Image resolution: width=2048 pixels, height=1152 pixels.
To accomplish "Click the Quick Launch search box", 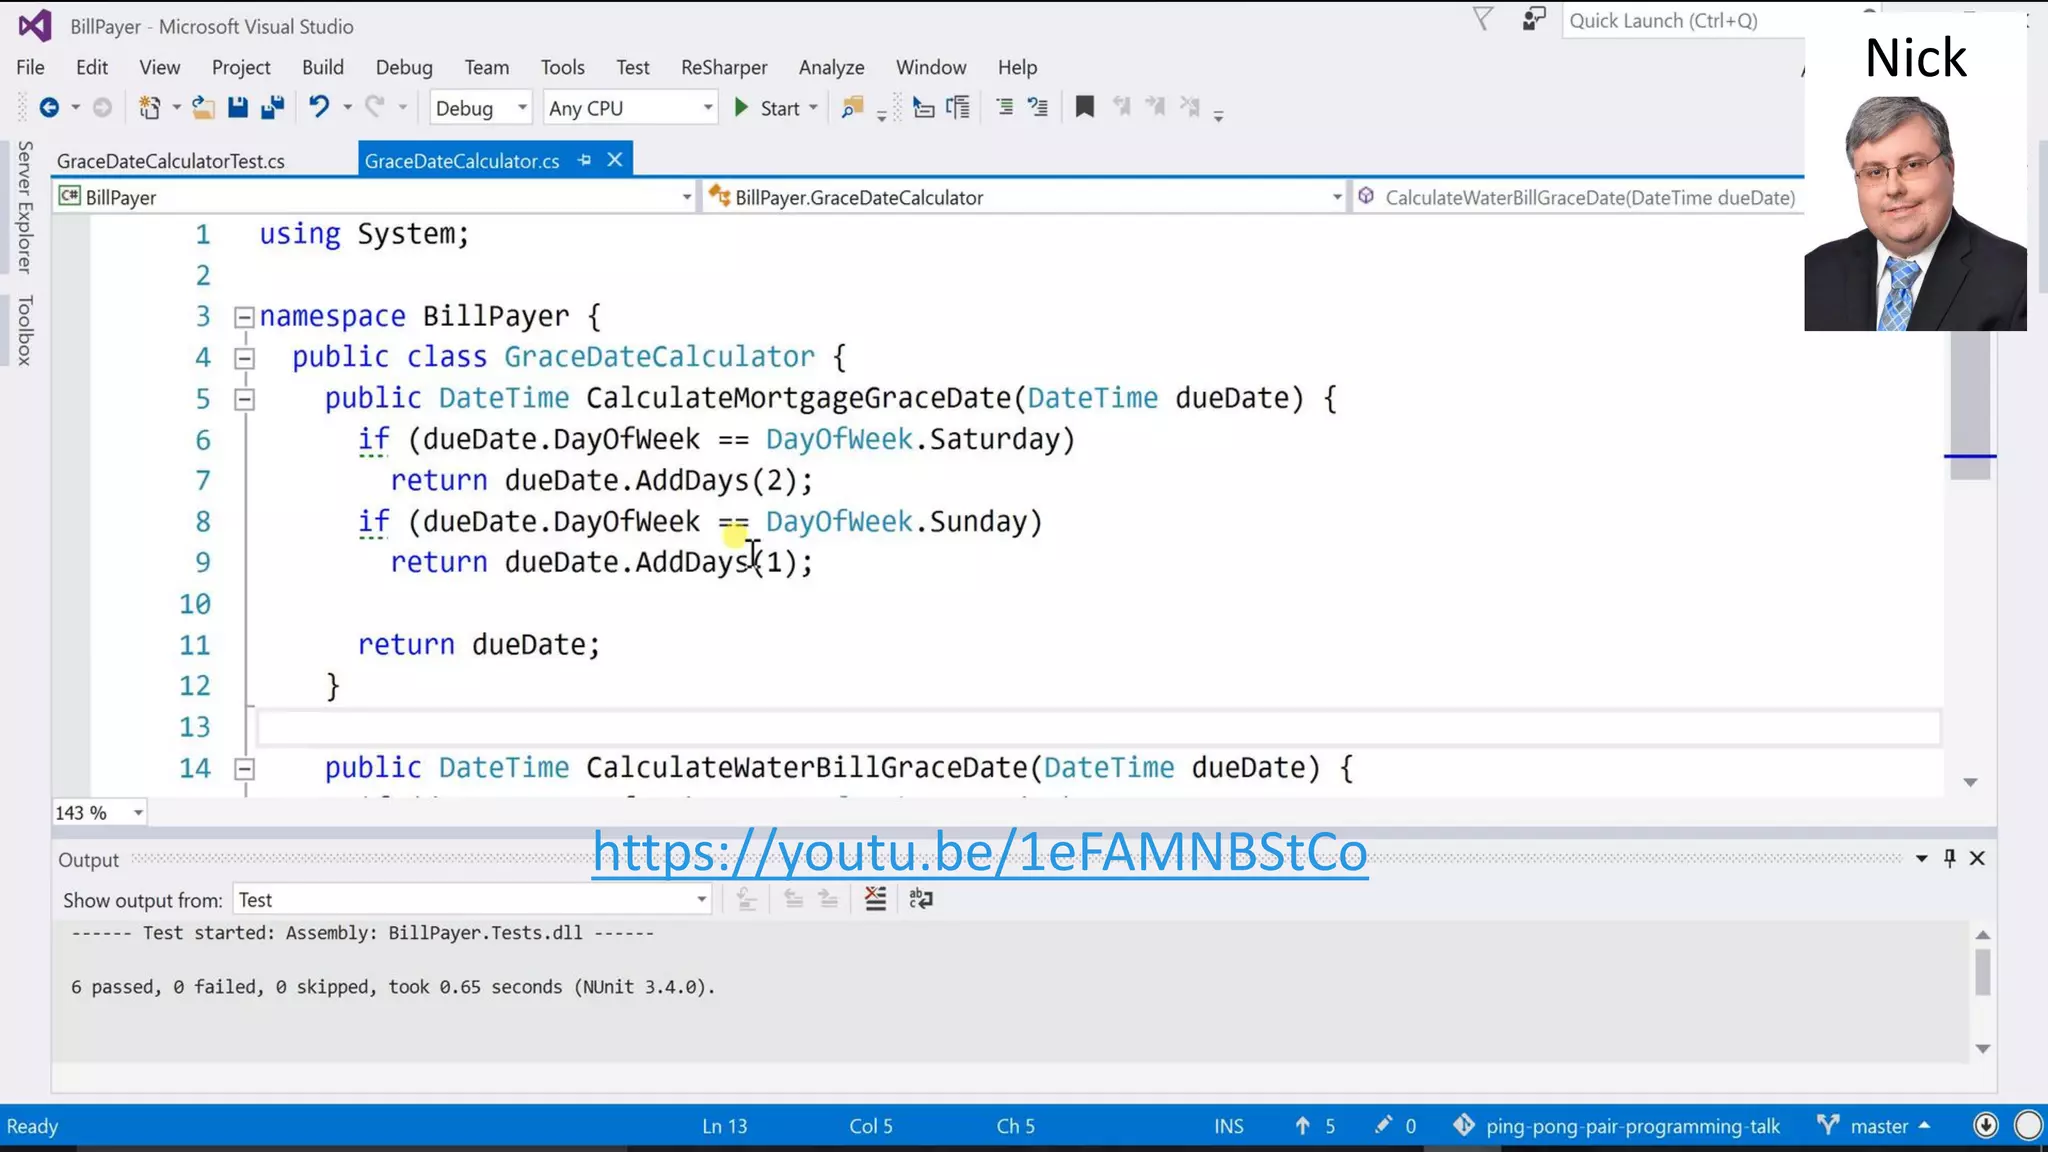I will point(1680,21).
